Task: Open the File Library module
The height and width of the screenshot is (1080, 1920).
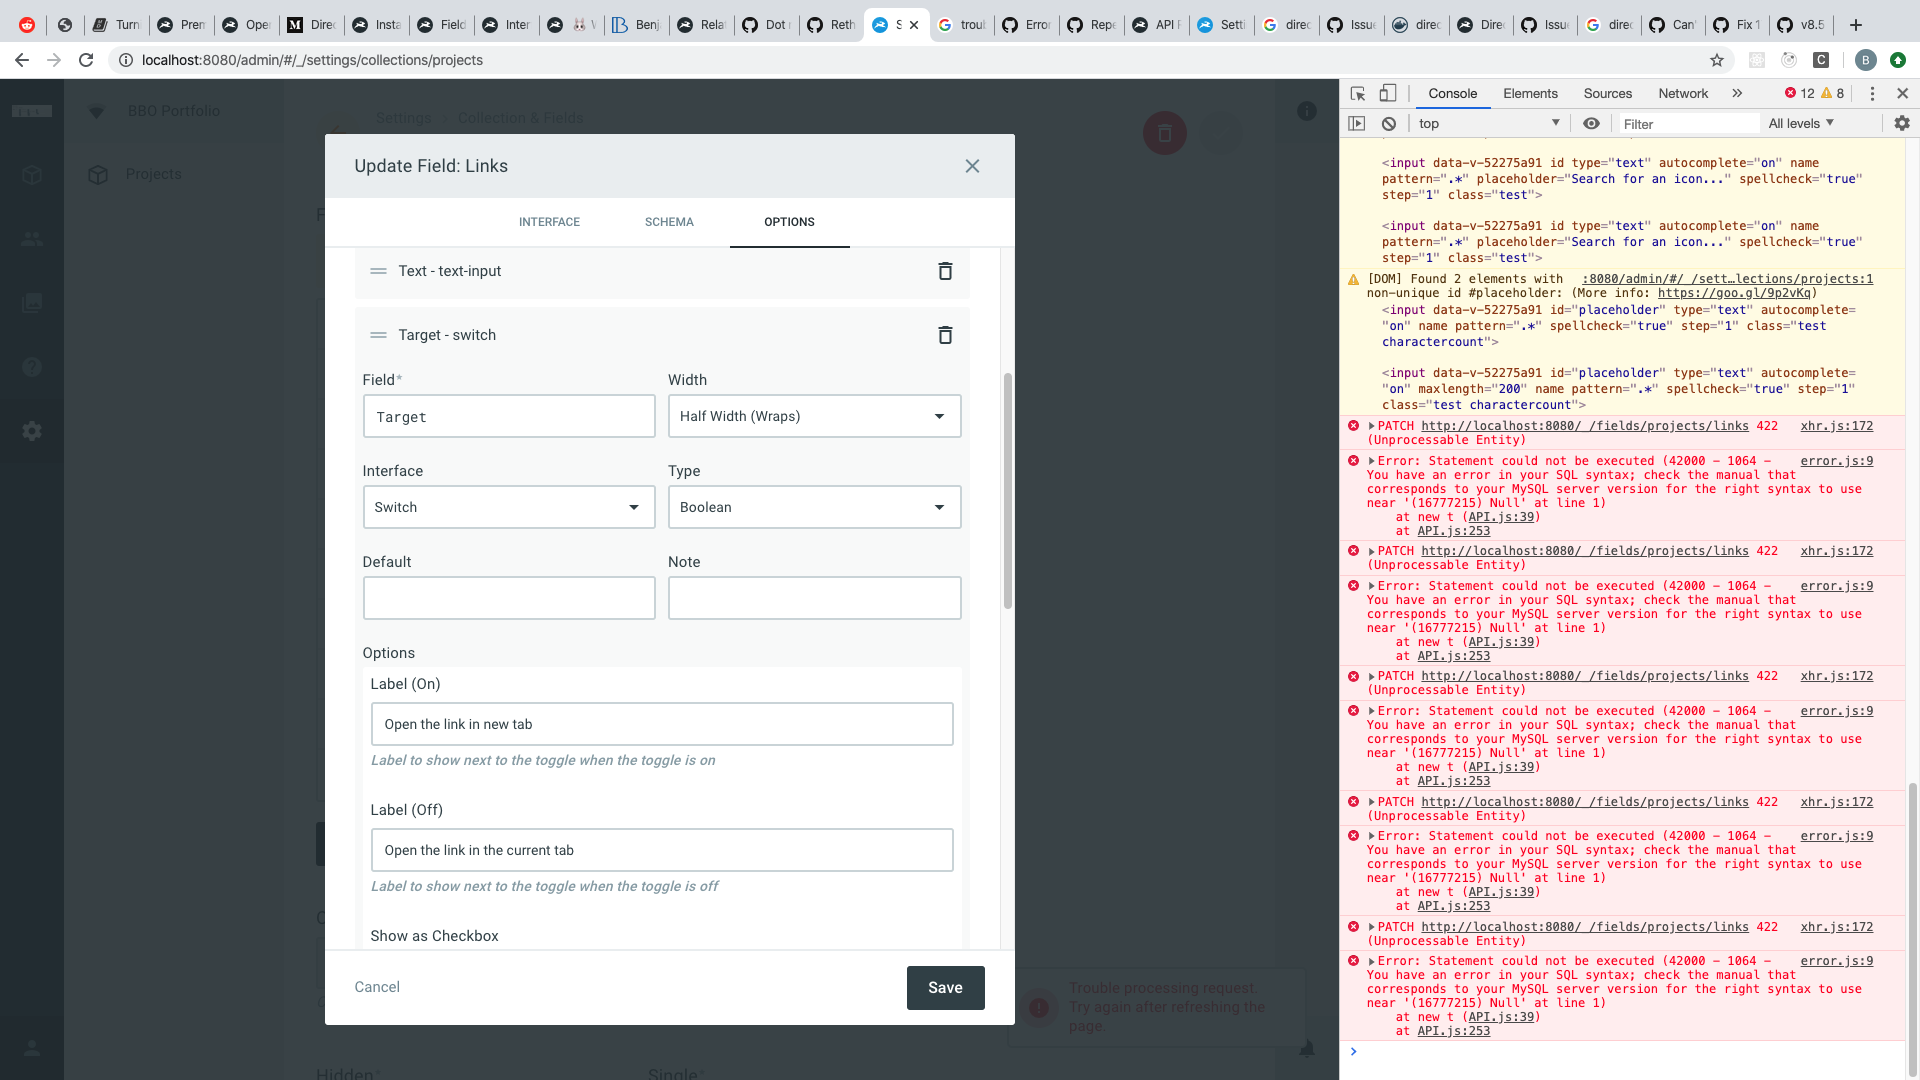Action: [x=32, y=304]
